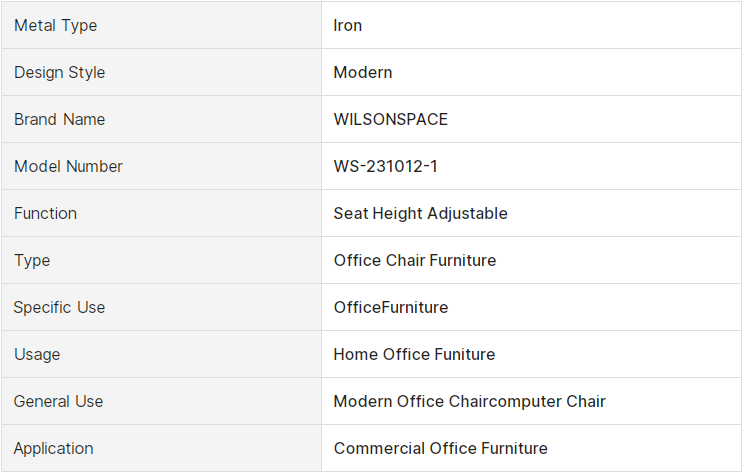Click the Function label cell

coord(161,213)
